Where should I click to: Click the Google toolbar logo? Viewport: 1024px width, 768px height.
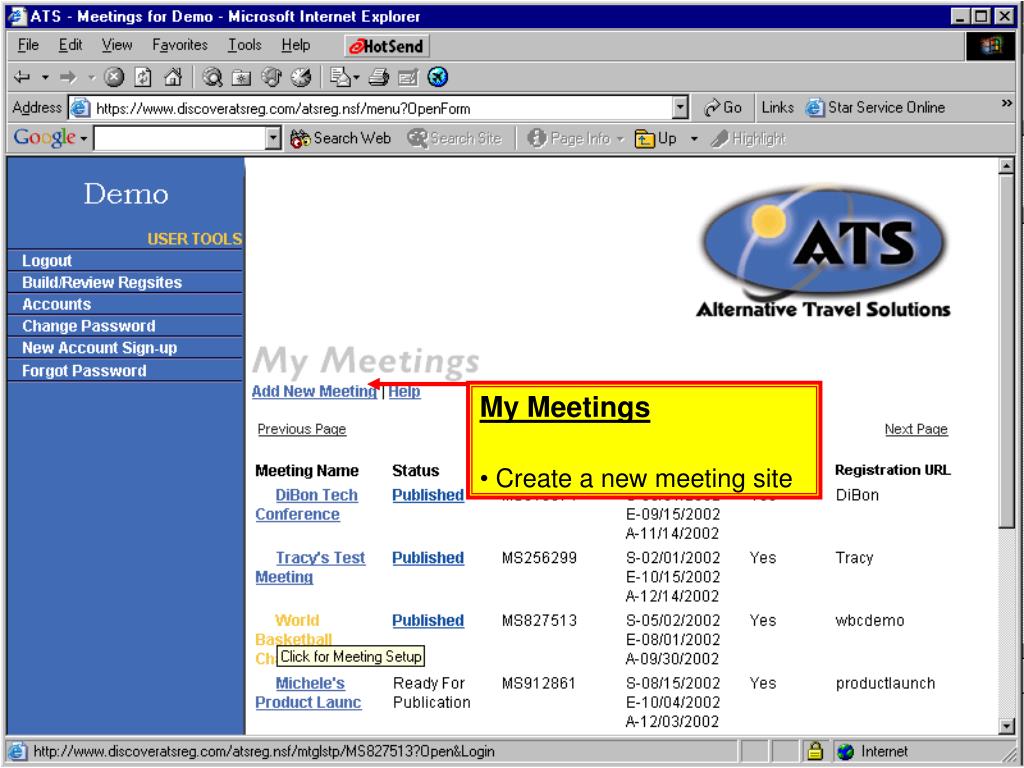pos(45,137)
